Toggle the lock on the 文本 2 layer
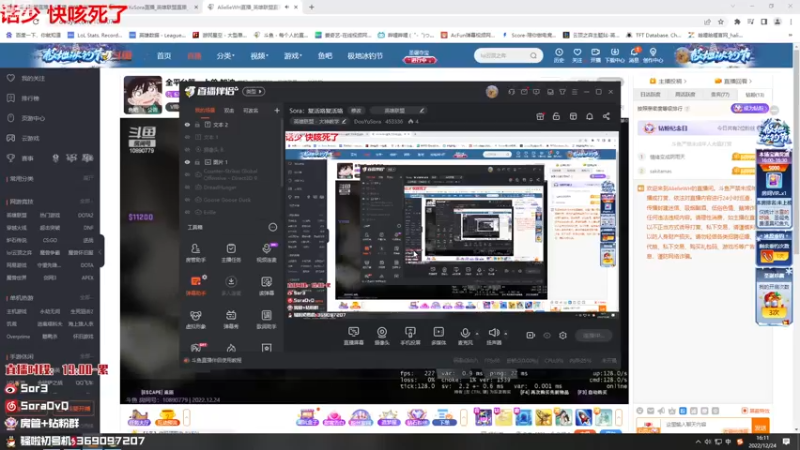Viewport: 800px width, 450px height. click(197, 124)
